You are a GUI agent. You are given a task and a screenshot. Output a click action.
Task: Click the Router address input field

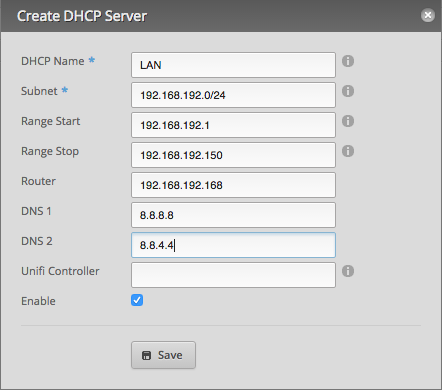233,185
